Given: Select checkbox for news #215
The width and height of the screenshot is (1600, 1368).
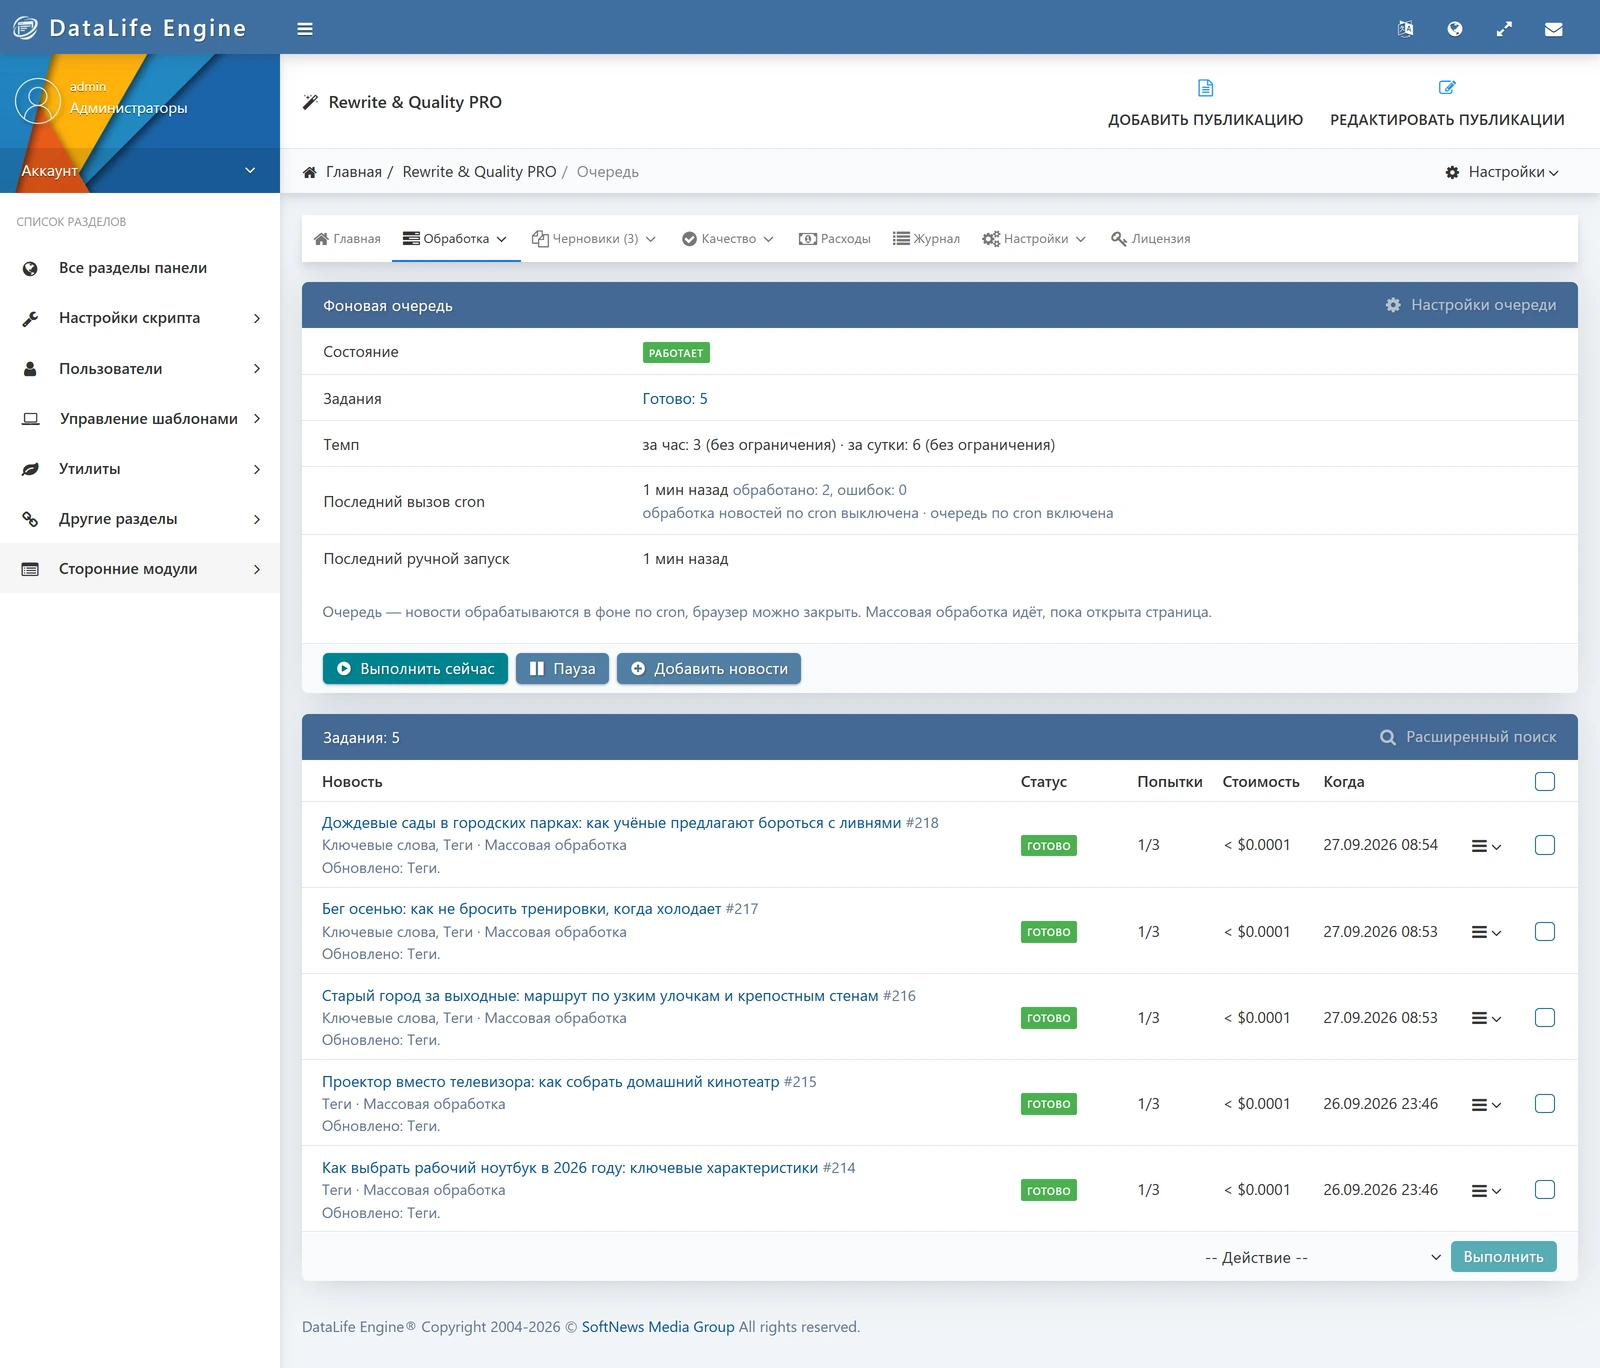Looking at the screenshot, I should click(x=1545, y=1103).
